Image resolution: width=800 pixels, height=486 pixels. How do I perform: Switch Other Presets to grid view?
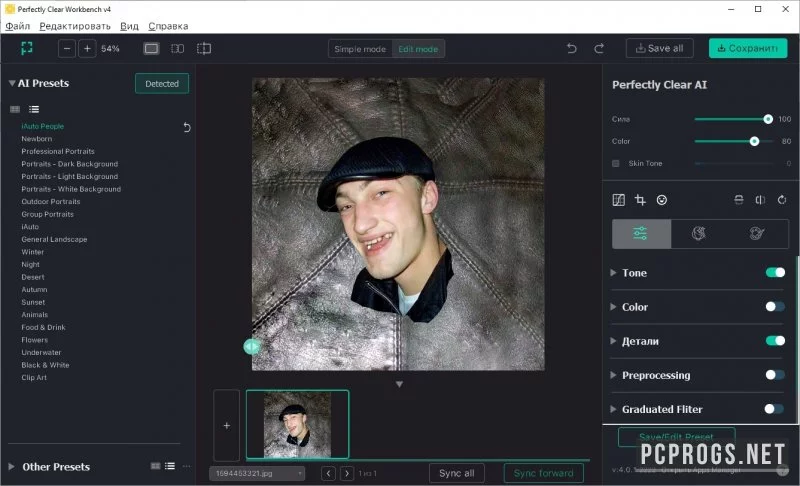click(156, 466)
